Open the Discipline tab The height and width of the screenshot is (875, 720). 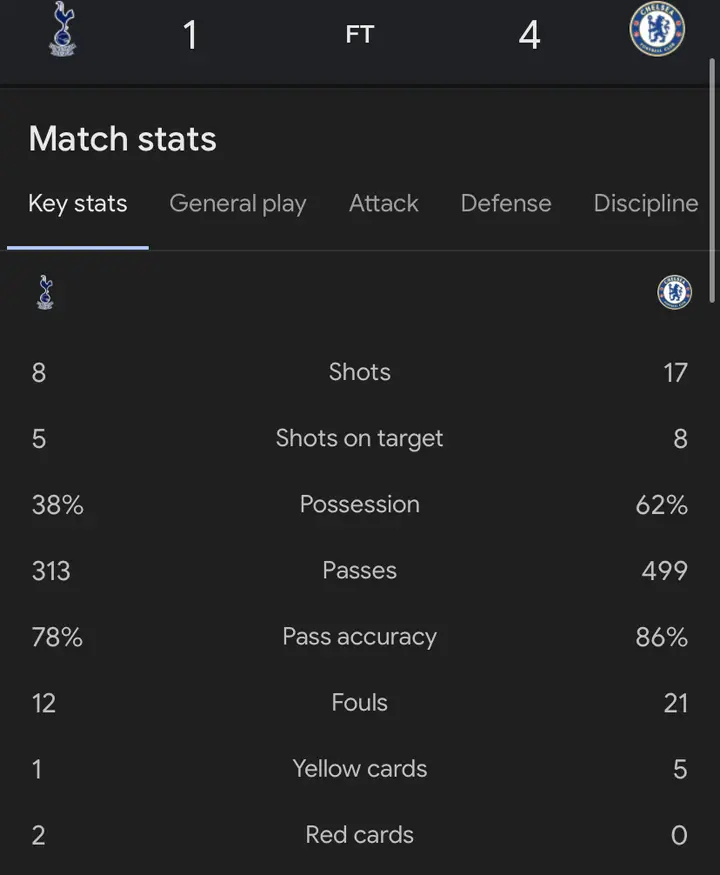pyautogui.click(x=645, y=204)
